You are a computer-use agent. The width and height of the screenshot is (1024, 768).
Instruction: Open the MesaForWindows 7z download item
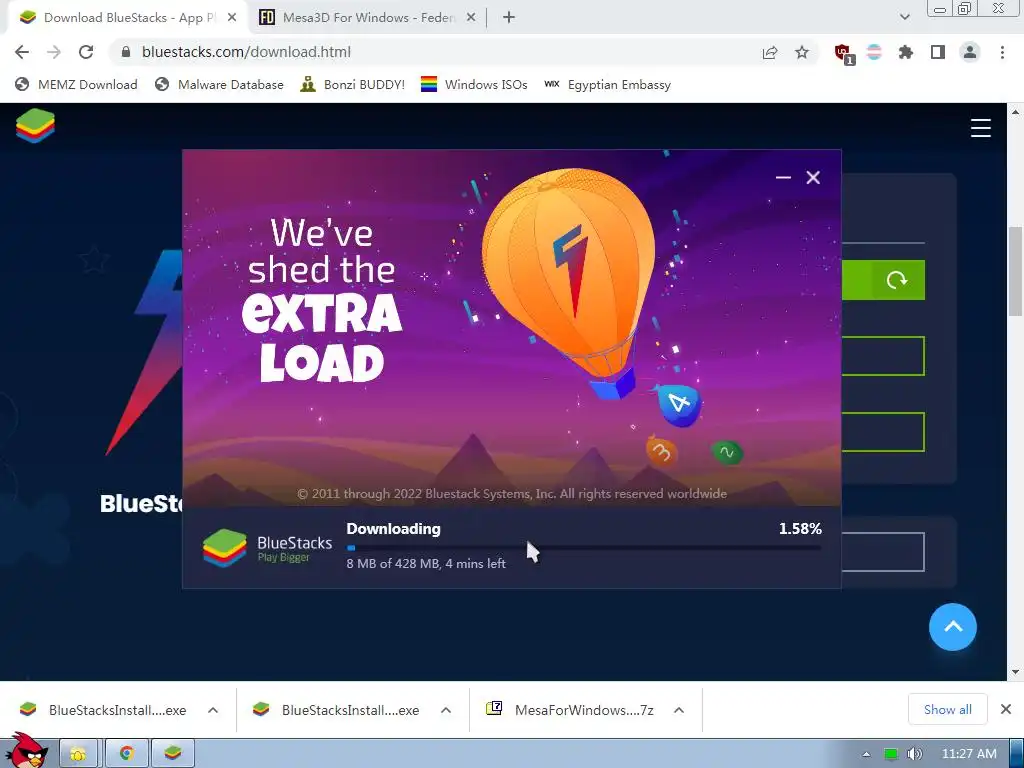pos(571,710)
